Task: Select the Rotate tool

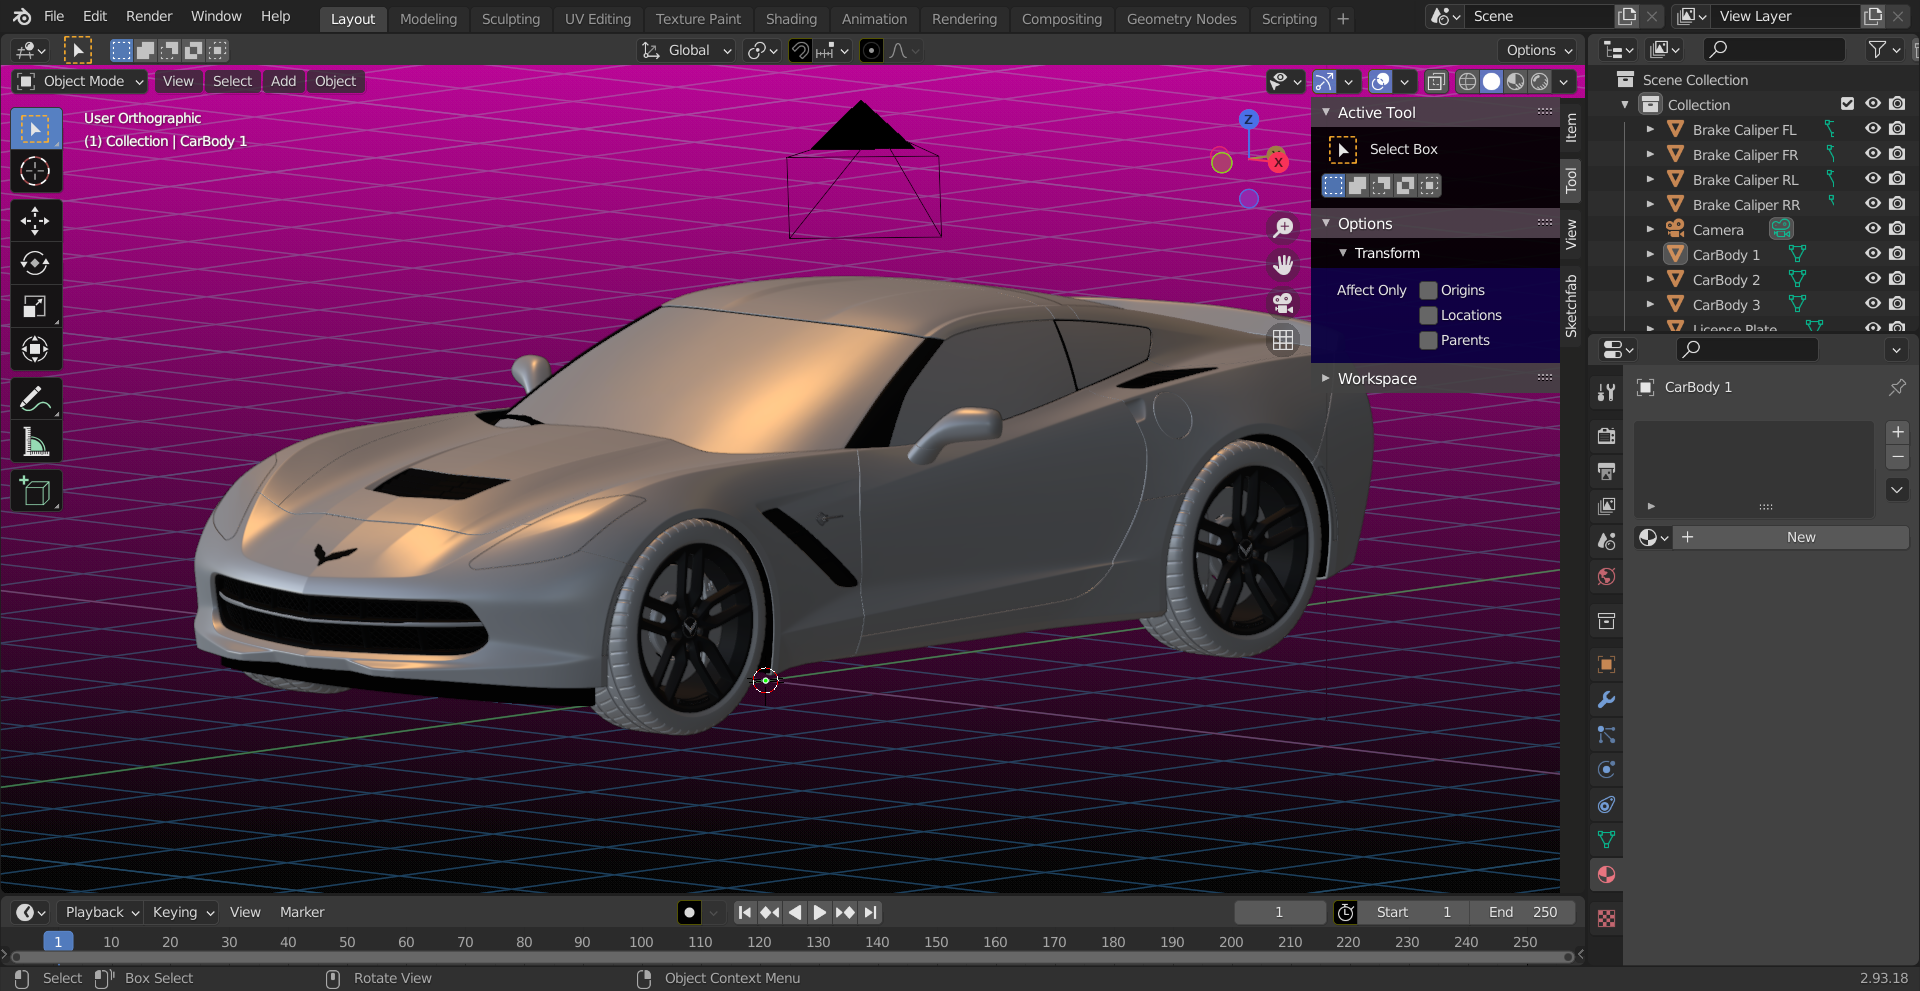Action: pos(35,263)
